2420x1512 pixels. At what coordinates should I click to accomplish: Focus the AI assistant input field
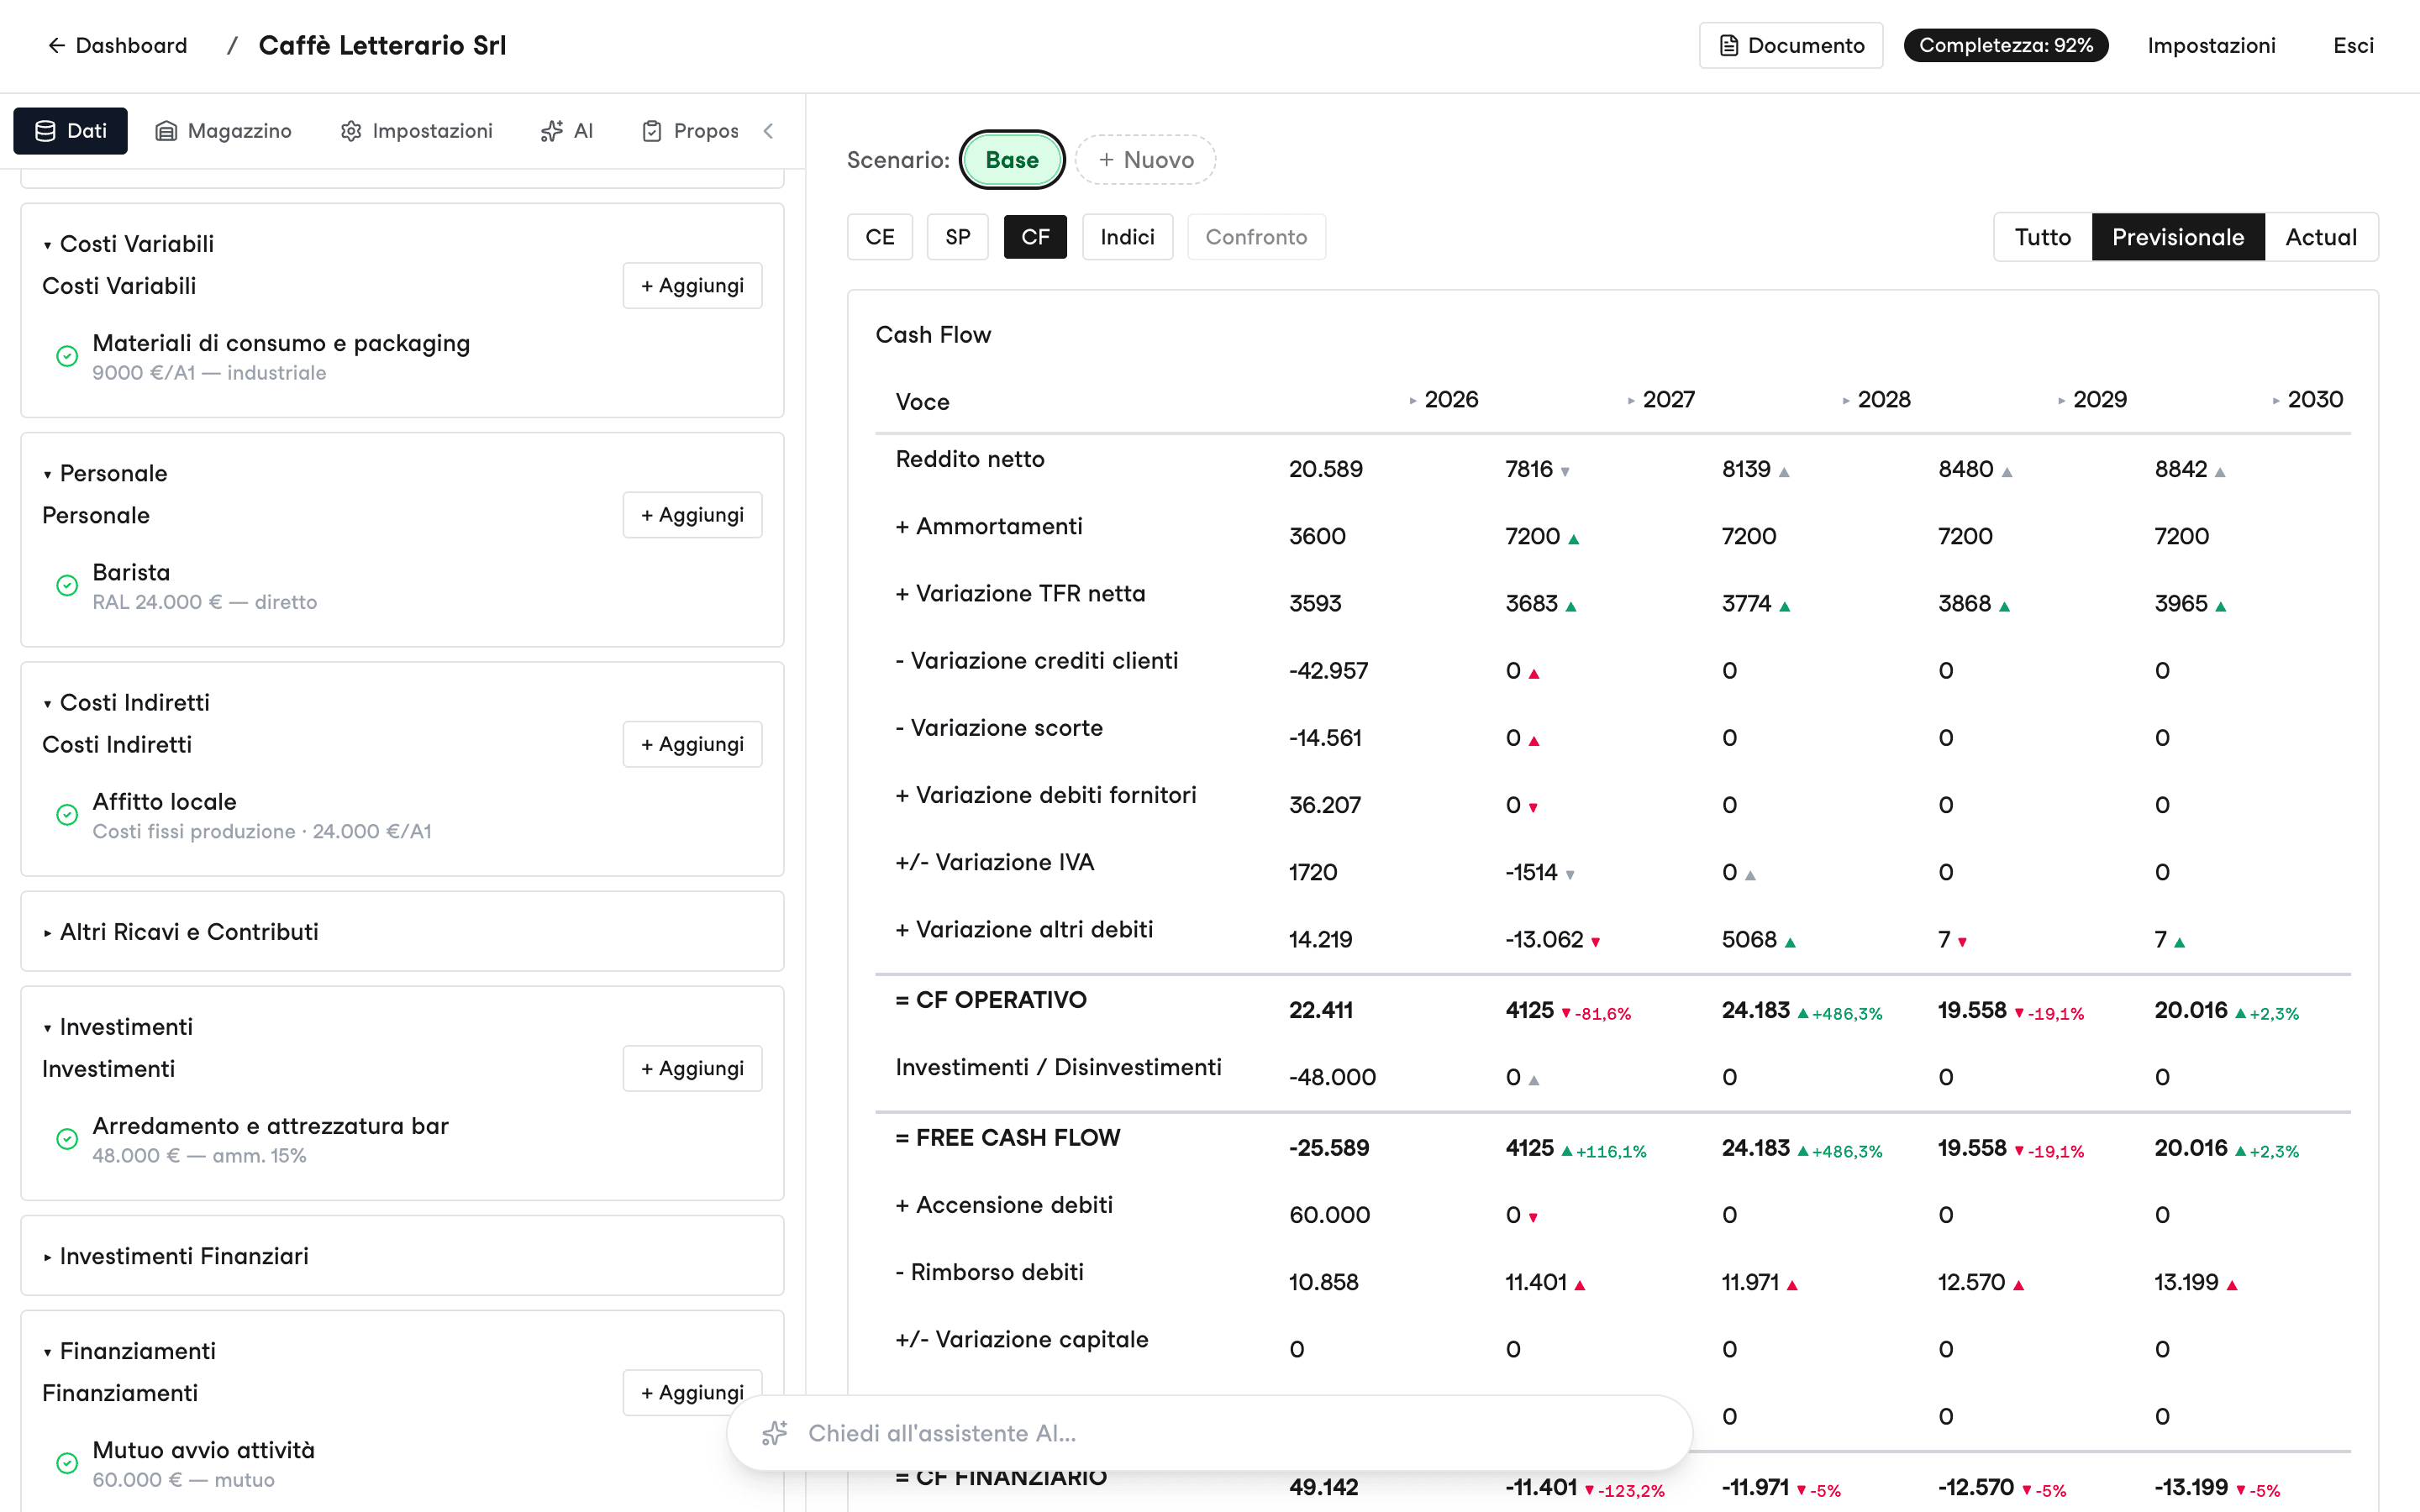pos(1209,1433)
